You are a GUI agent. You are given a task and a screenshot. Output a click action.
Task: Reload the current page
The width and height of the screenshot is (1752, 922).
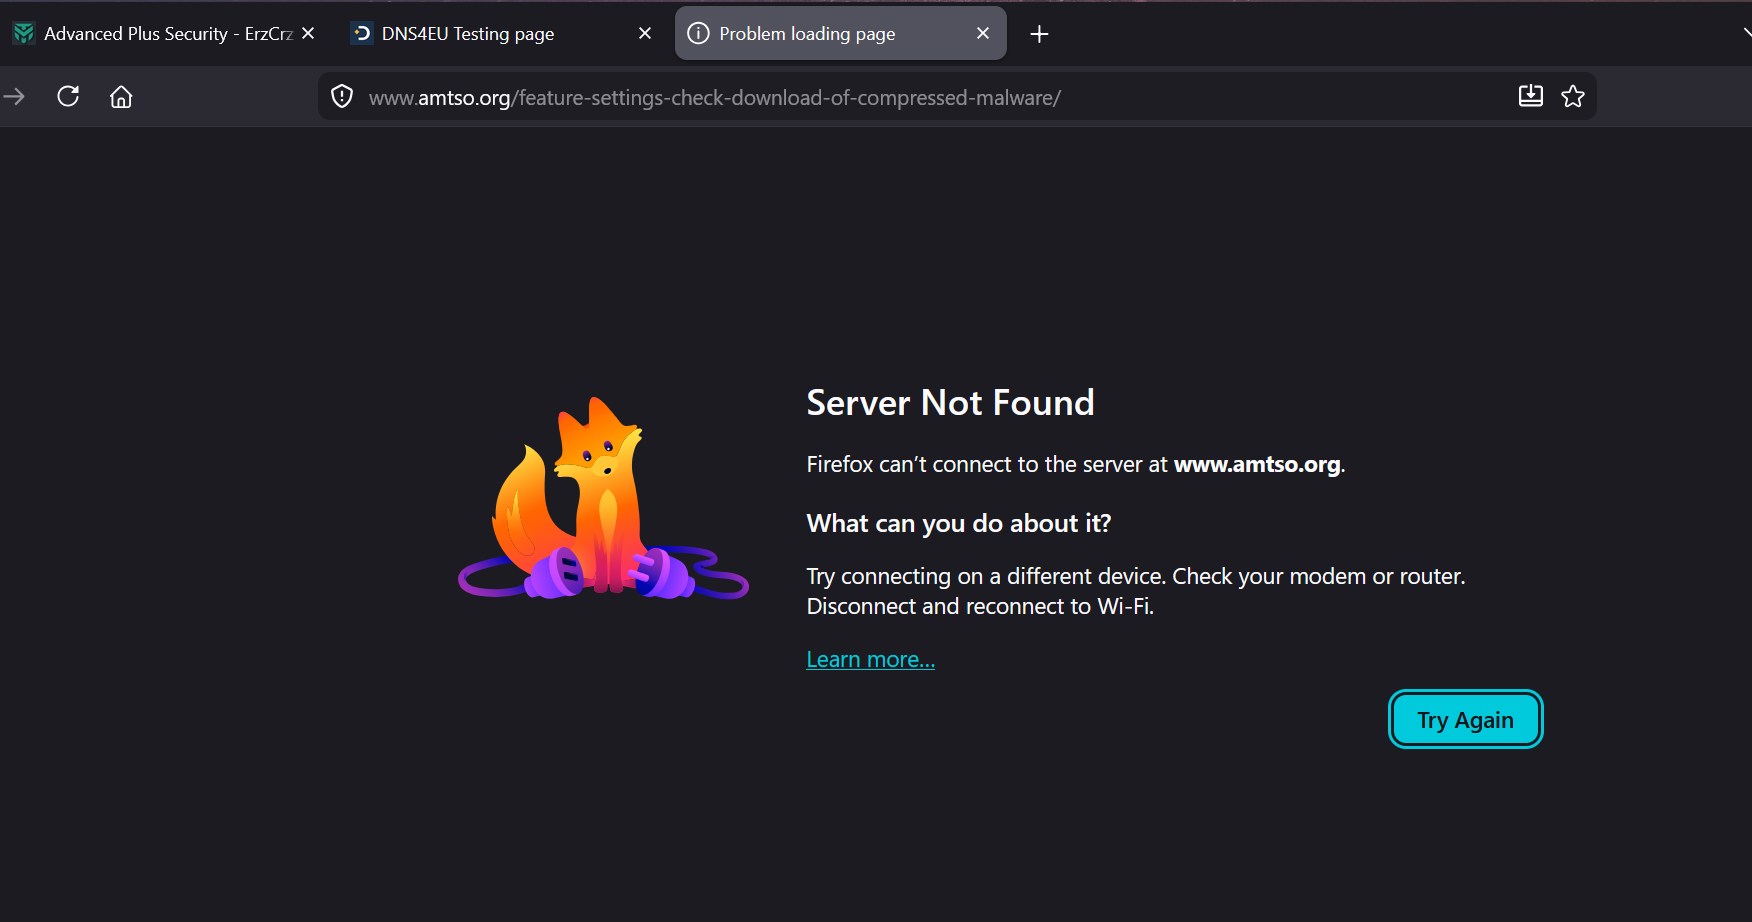coord(68,97)
